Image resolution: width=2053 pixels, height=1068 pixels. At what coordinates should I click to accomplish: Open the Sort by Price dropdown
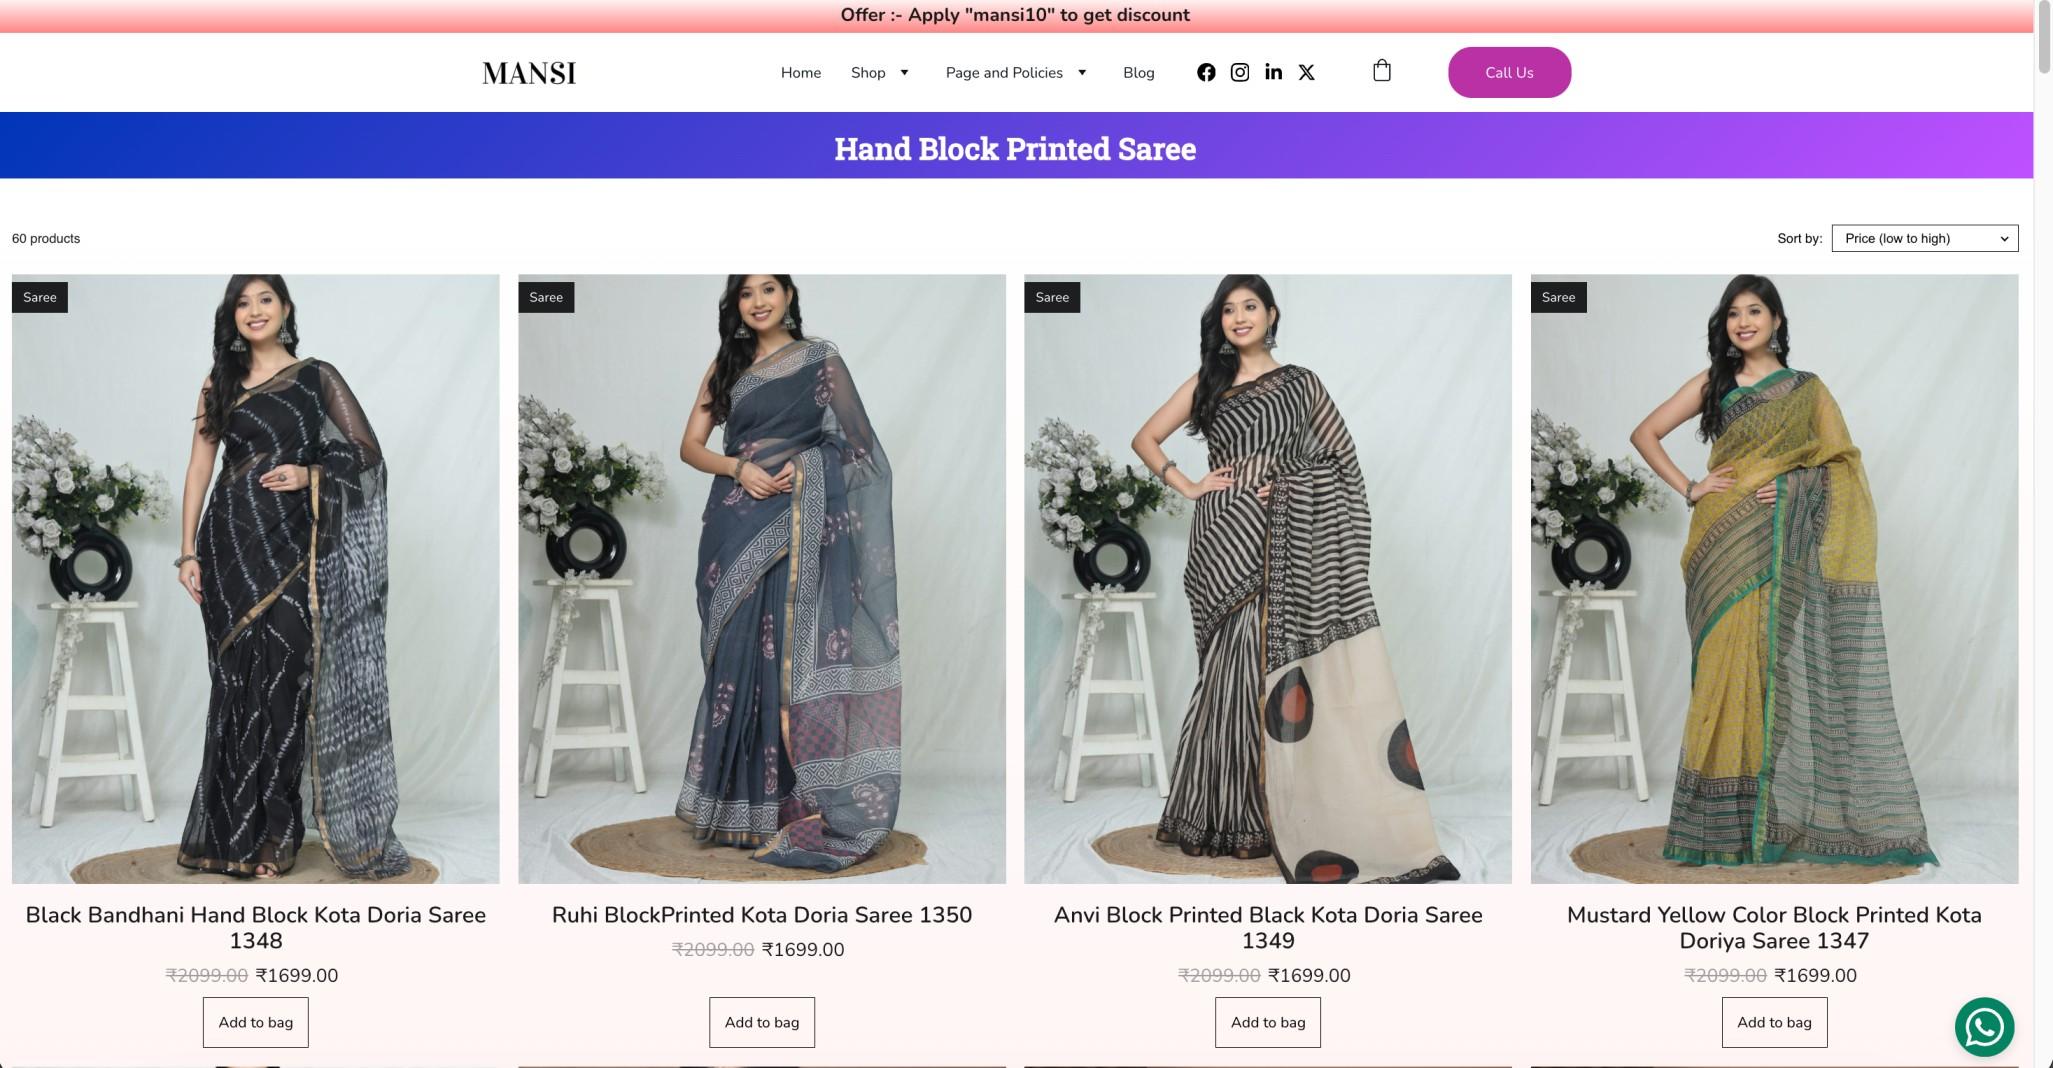pos(1925,238)
